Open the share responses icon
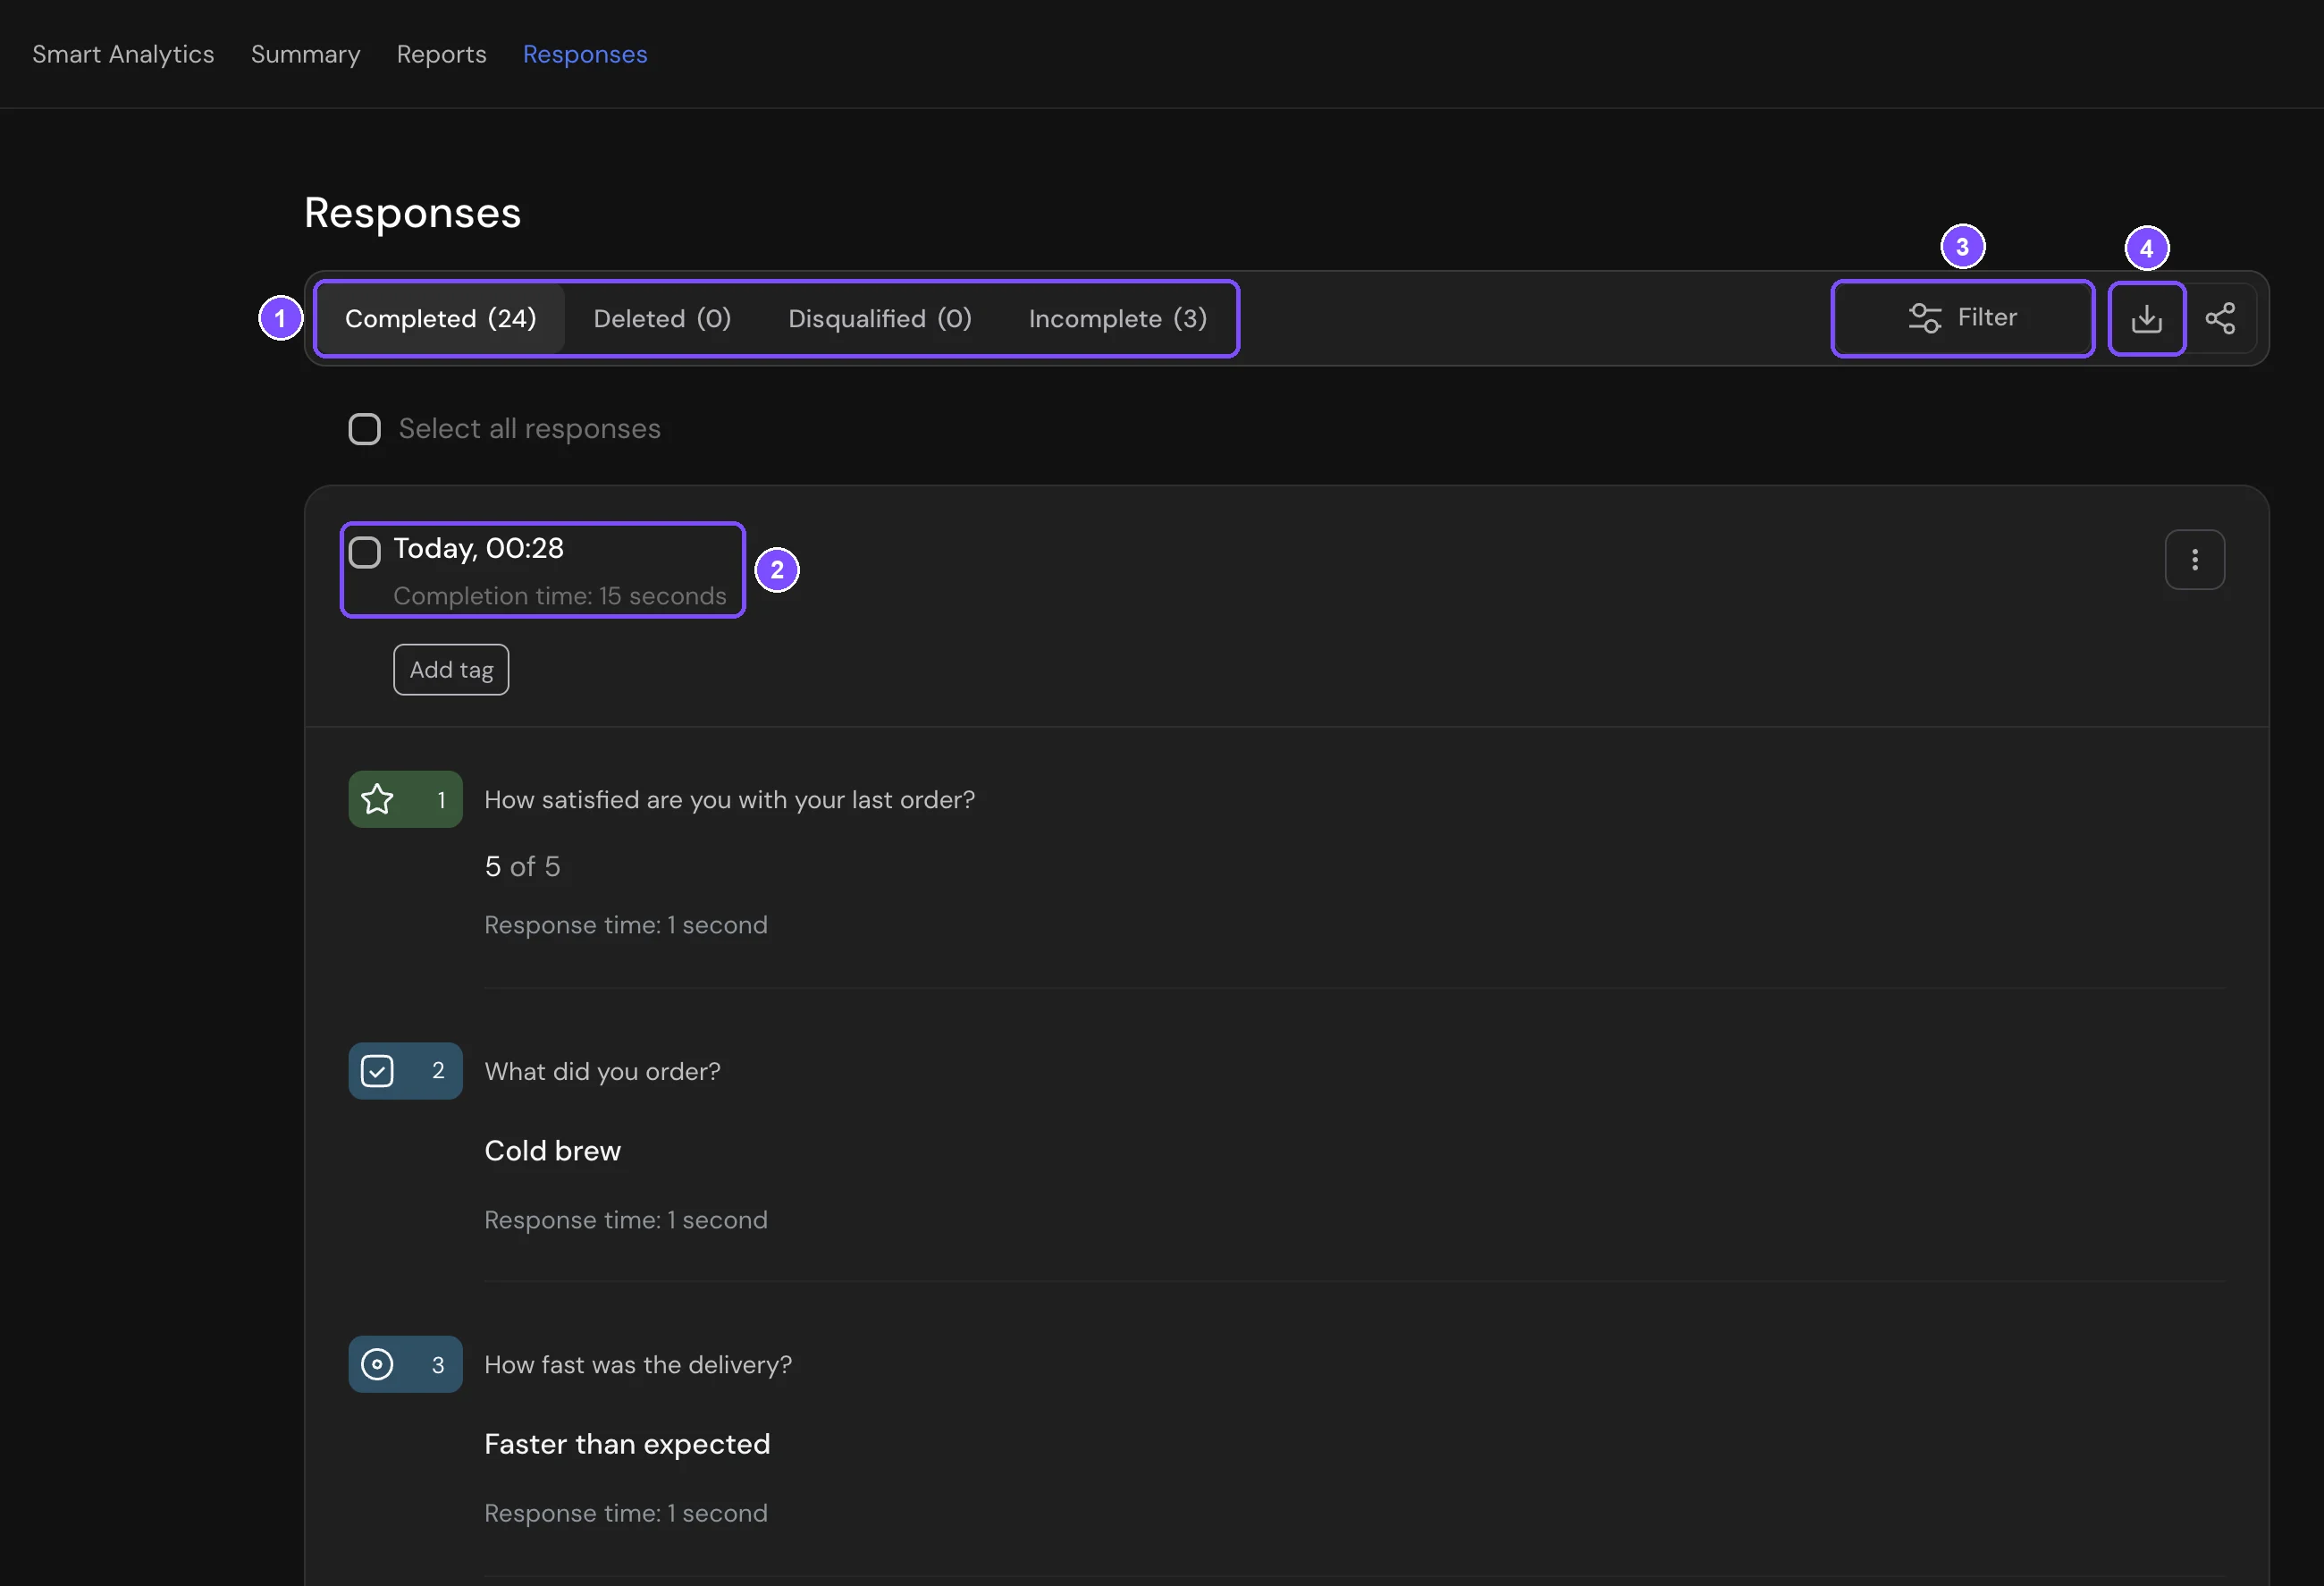Screen dimensions: 2324x1586 [2220, 318]
